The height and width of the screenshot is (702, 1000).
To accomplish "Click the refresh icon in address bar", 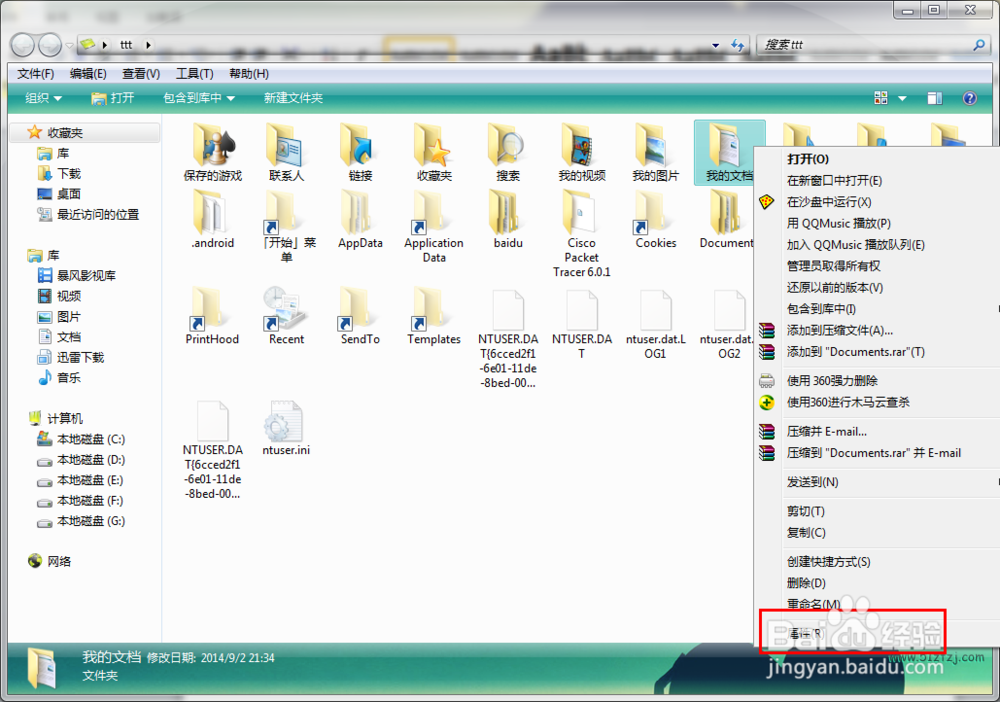I will (737, 45).
